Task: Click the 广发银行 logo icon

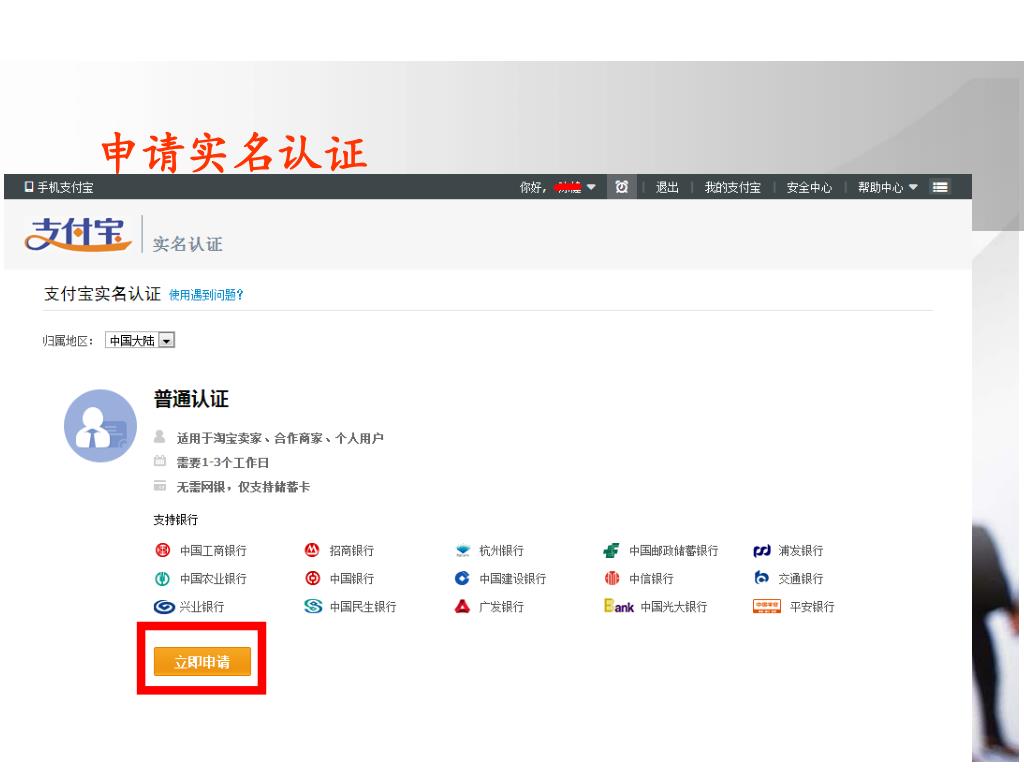Action: (x=462, y=606)
